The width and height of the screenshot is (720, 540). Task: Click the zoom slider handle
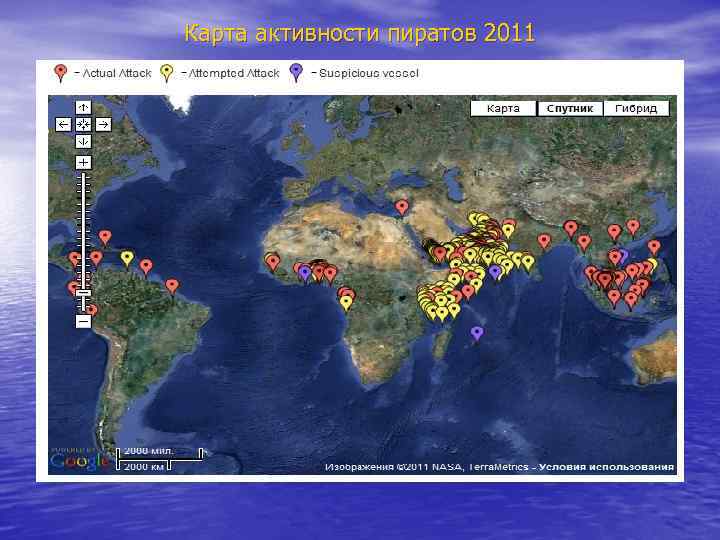click(x=83, y=293)
